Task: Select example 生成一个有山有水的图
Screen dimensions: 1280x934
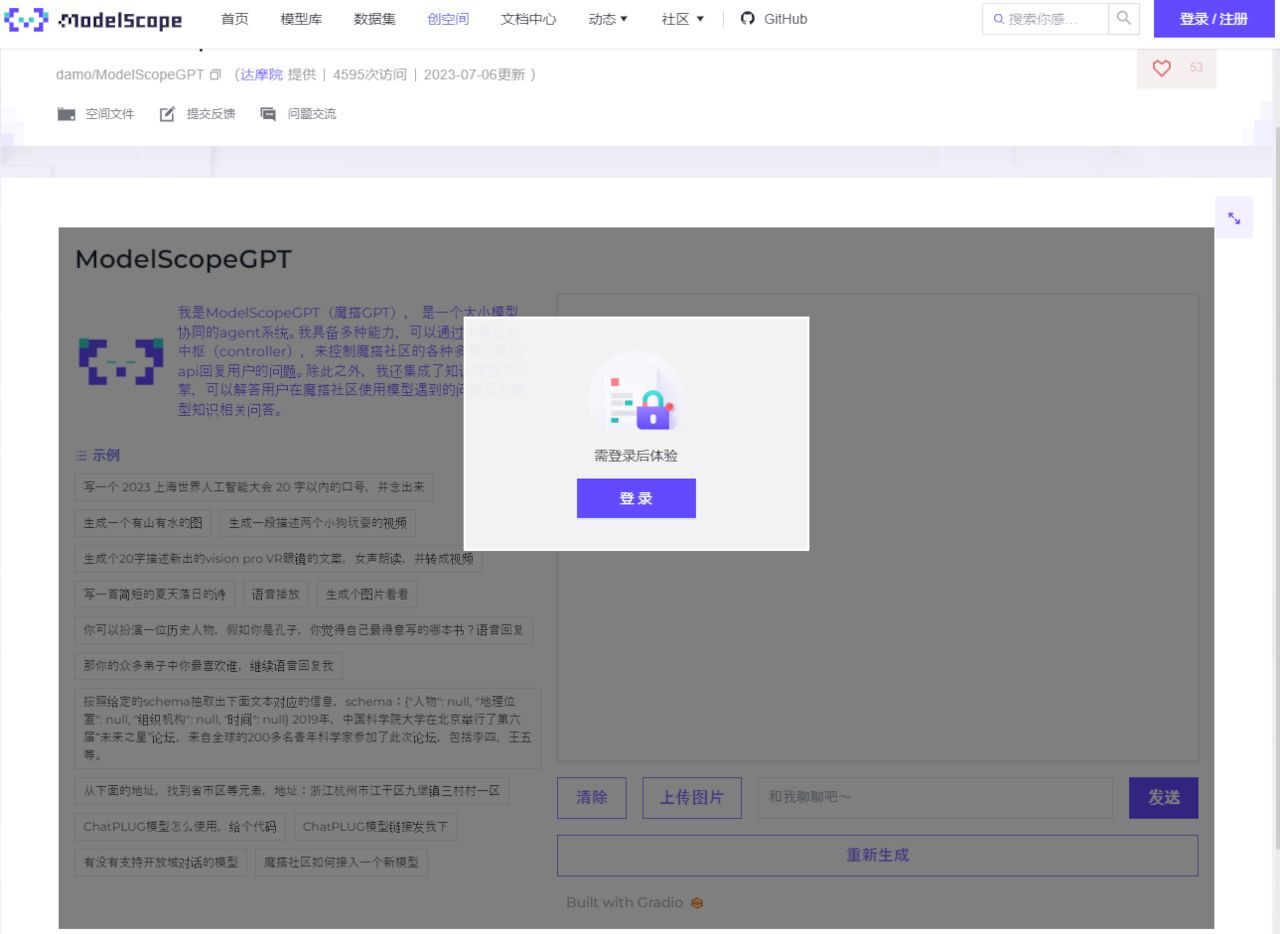Action: click(x=143, y=523)
